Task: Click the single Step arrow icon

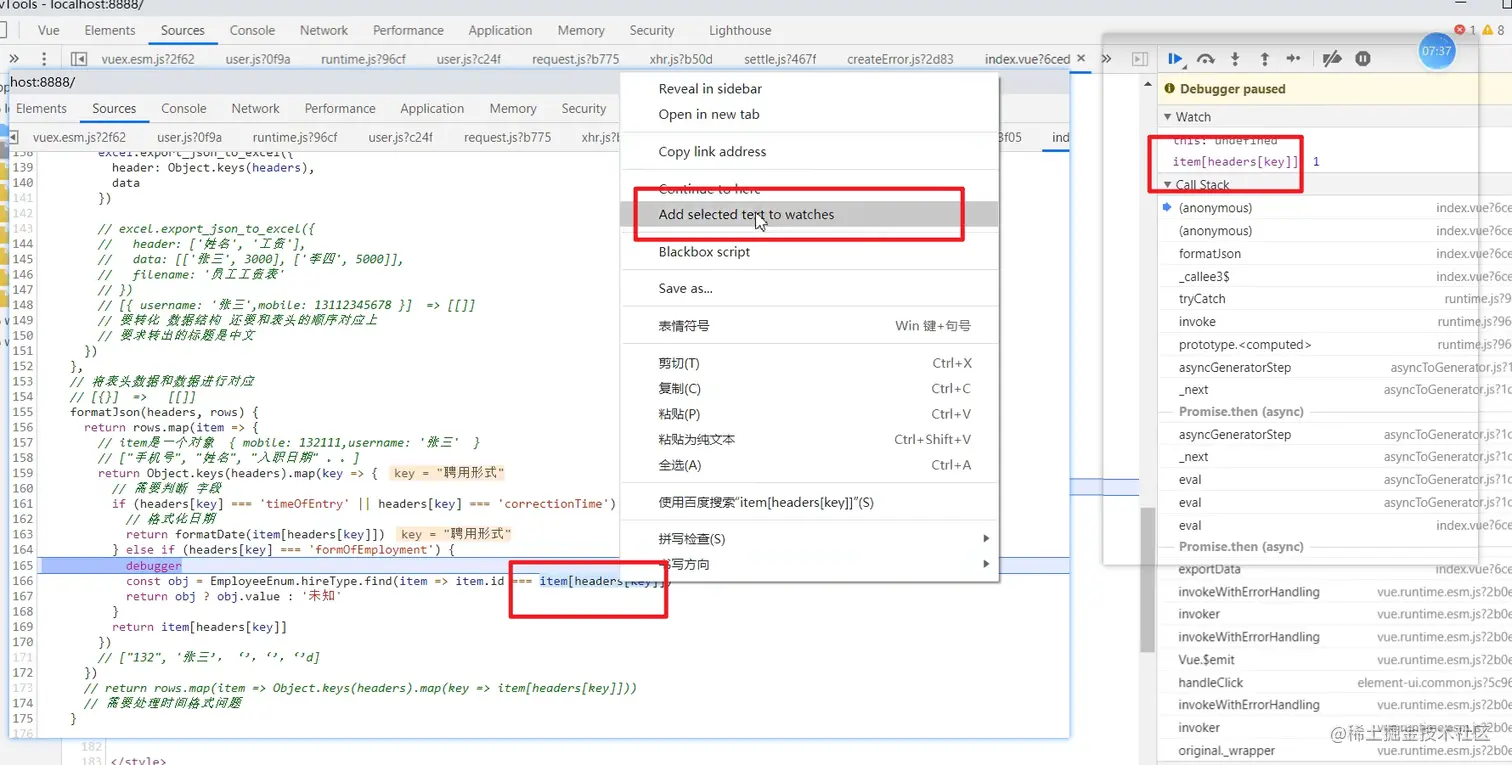Action: point(1294,59)
